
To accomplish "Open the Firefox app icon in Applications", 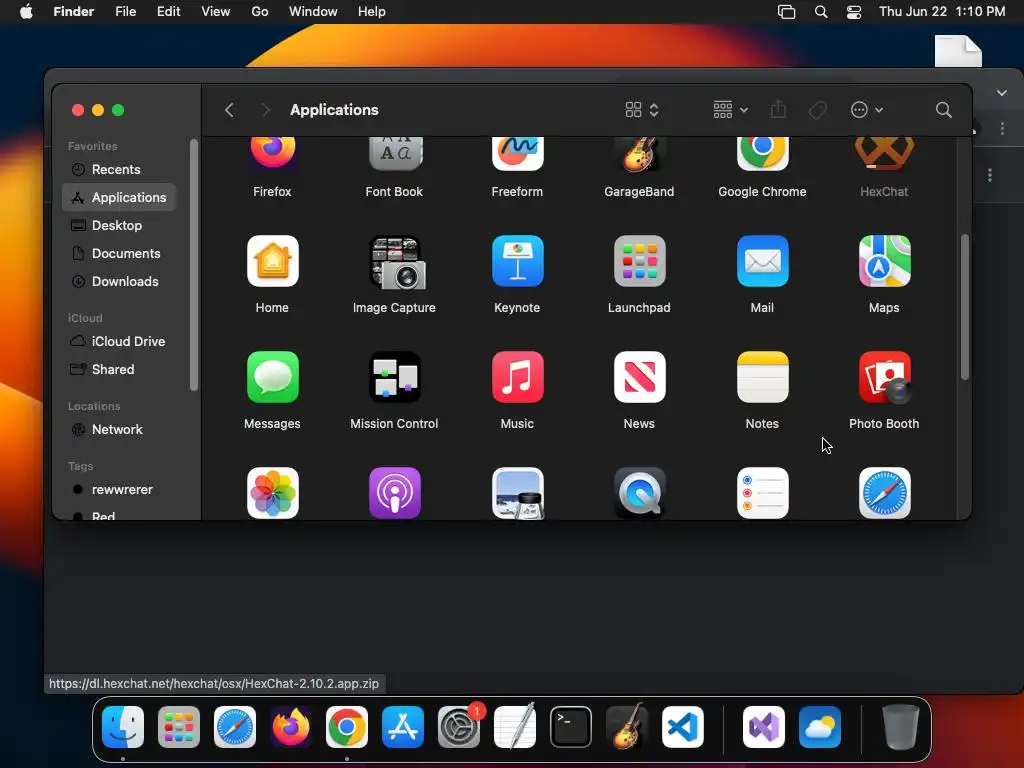I will click(272, 153).
